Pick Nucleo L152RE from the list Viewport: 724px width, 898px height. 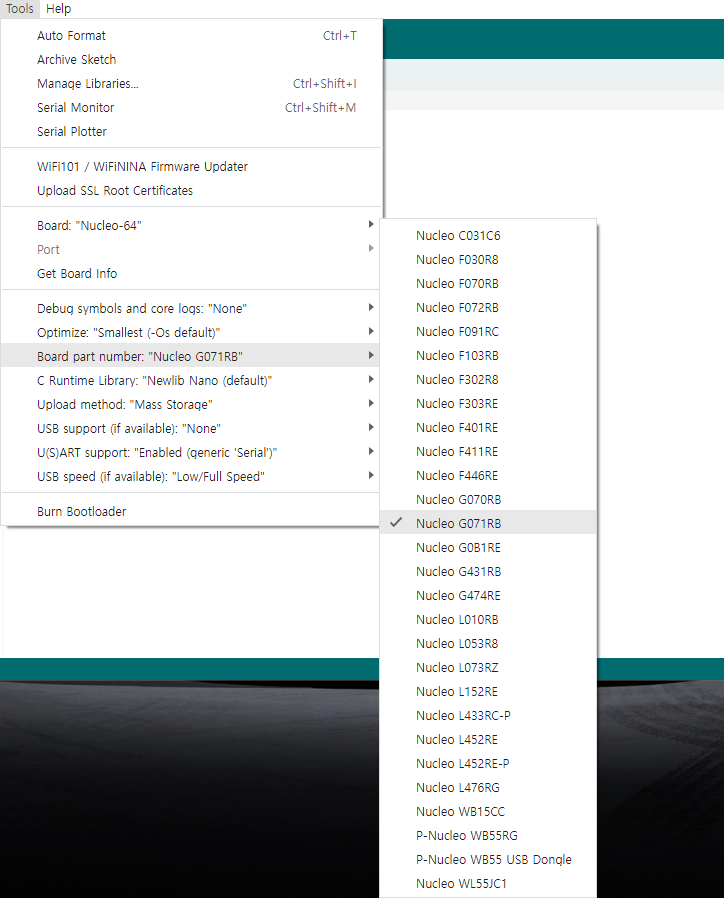(x=488, y=692)
